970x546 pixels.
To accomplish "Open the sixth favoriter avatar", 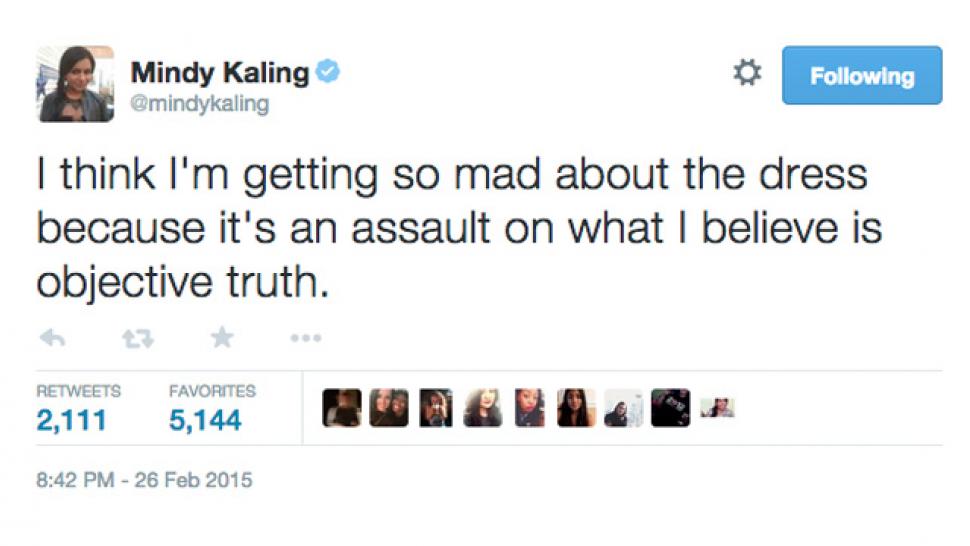I will click(x=576, y=408).
